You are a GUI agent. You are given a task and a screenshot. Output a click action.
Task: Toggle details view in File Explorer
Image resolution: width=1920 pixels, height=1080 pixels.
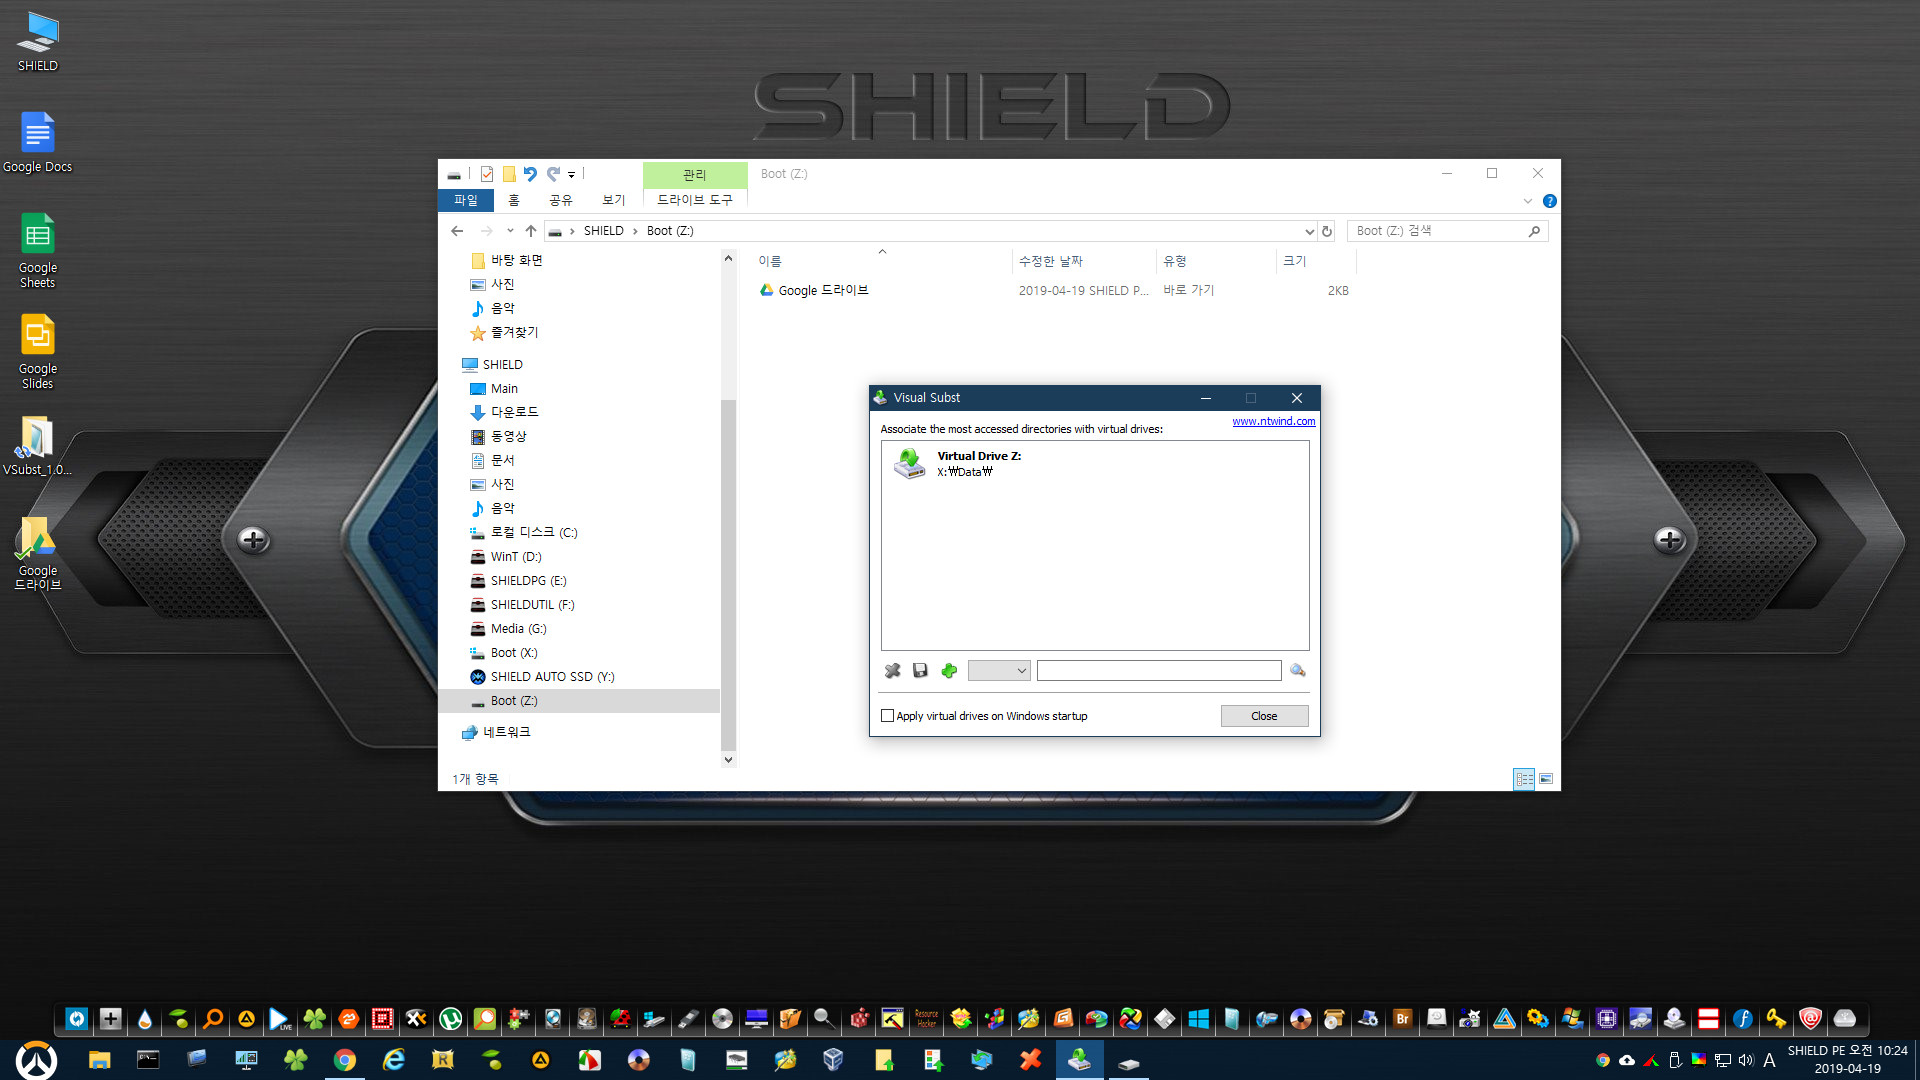(1524, 778)
